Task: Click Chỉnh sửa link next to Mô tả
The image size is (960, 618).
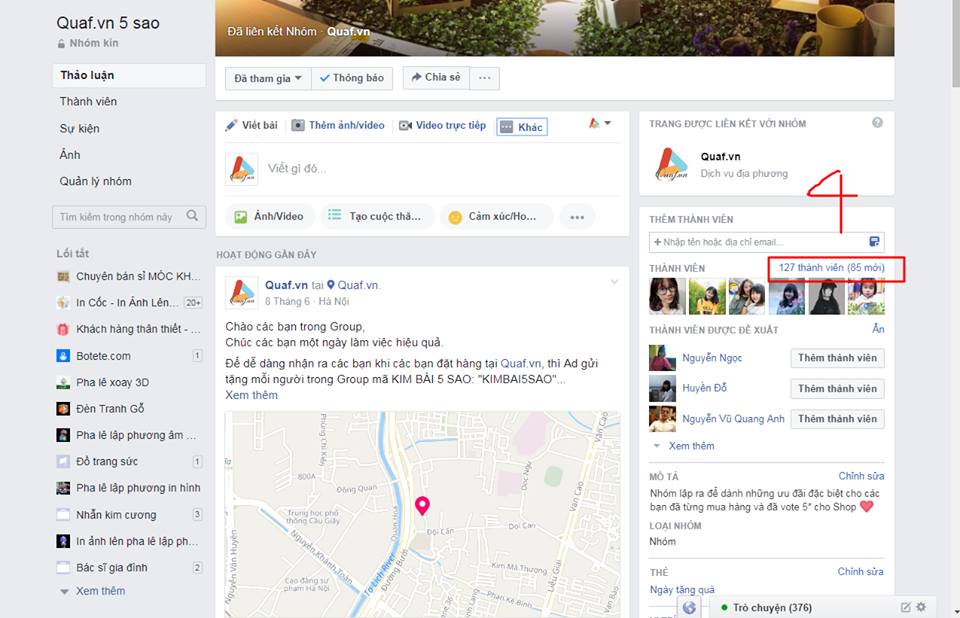Action: point(860,476)
